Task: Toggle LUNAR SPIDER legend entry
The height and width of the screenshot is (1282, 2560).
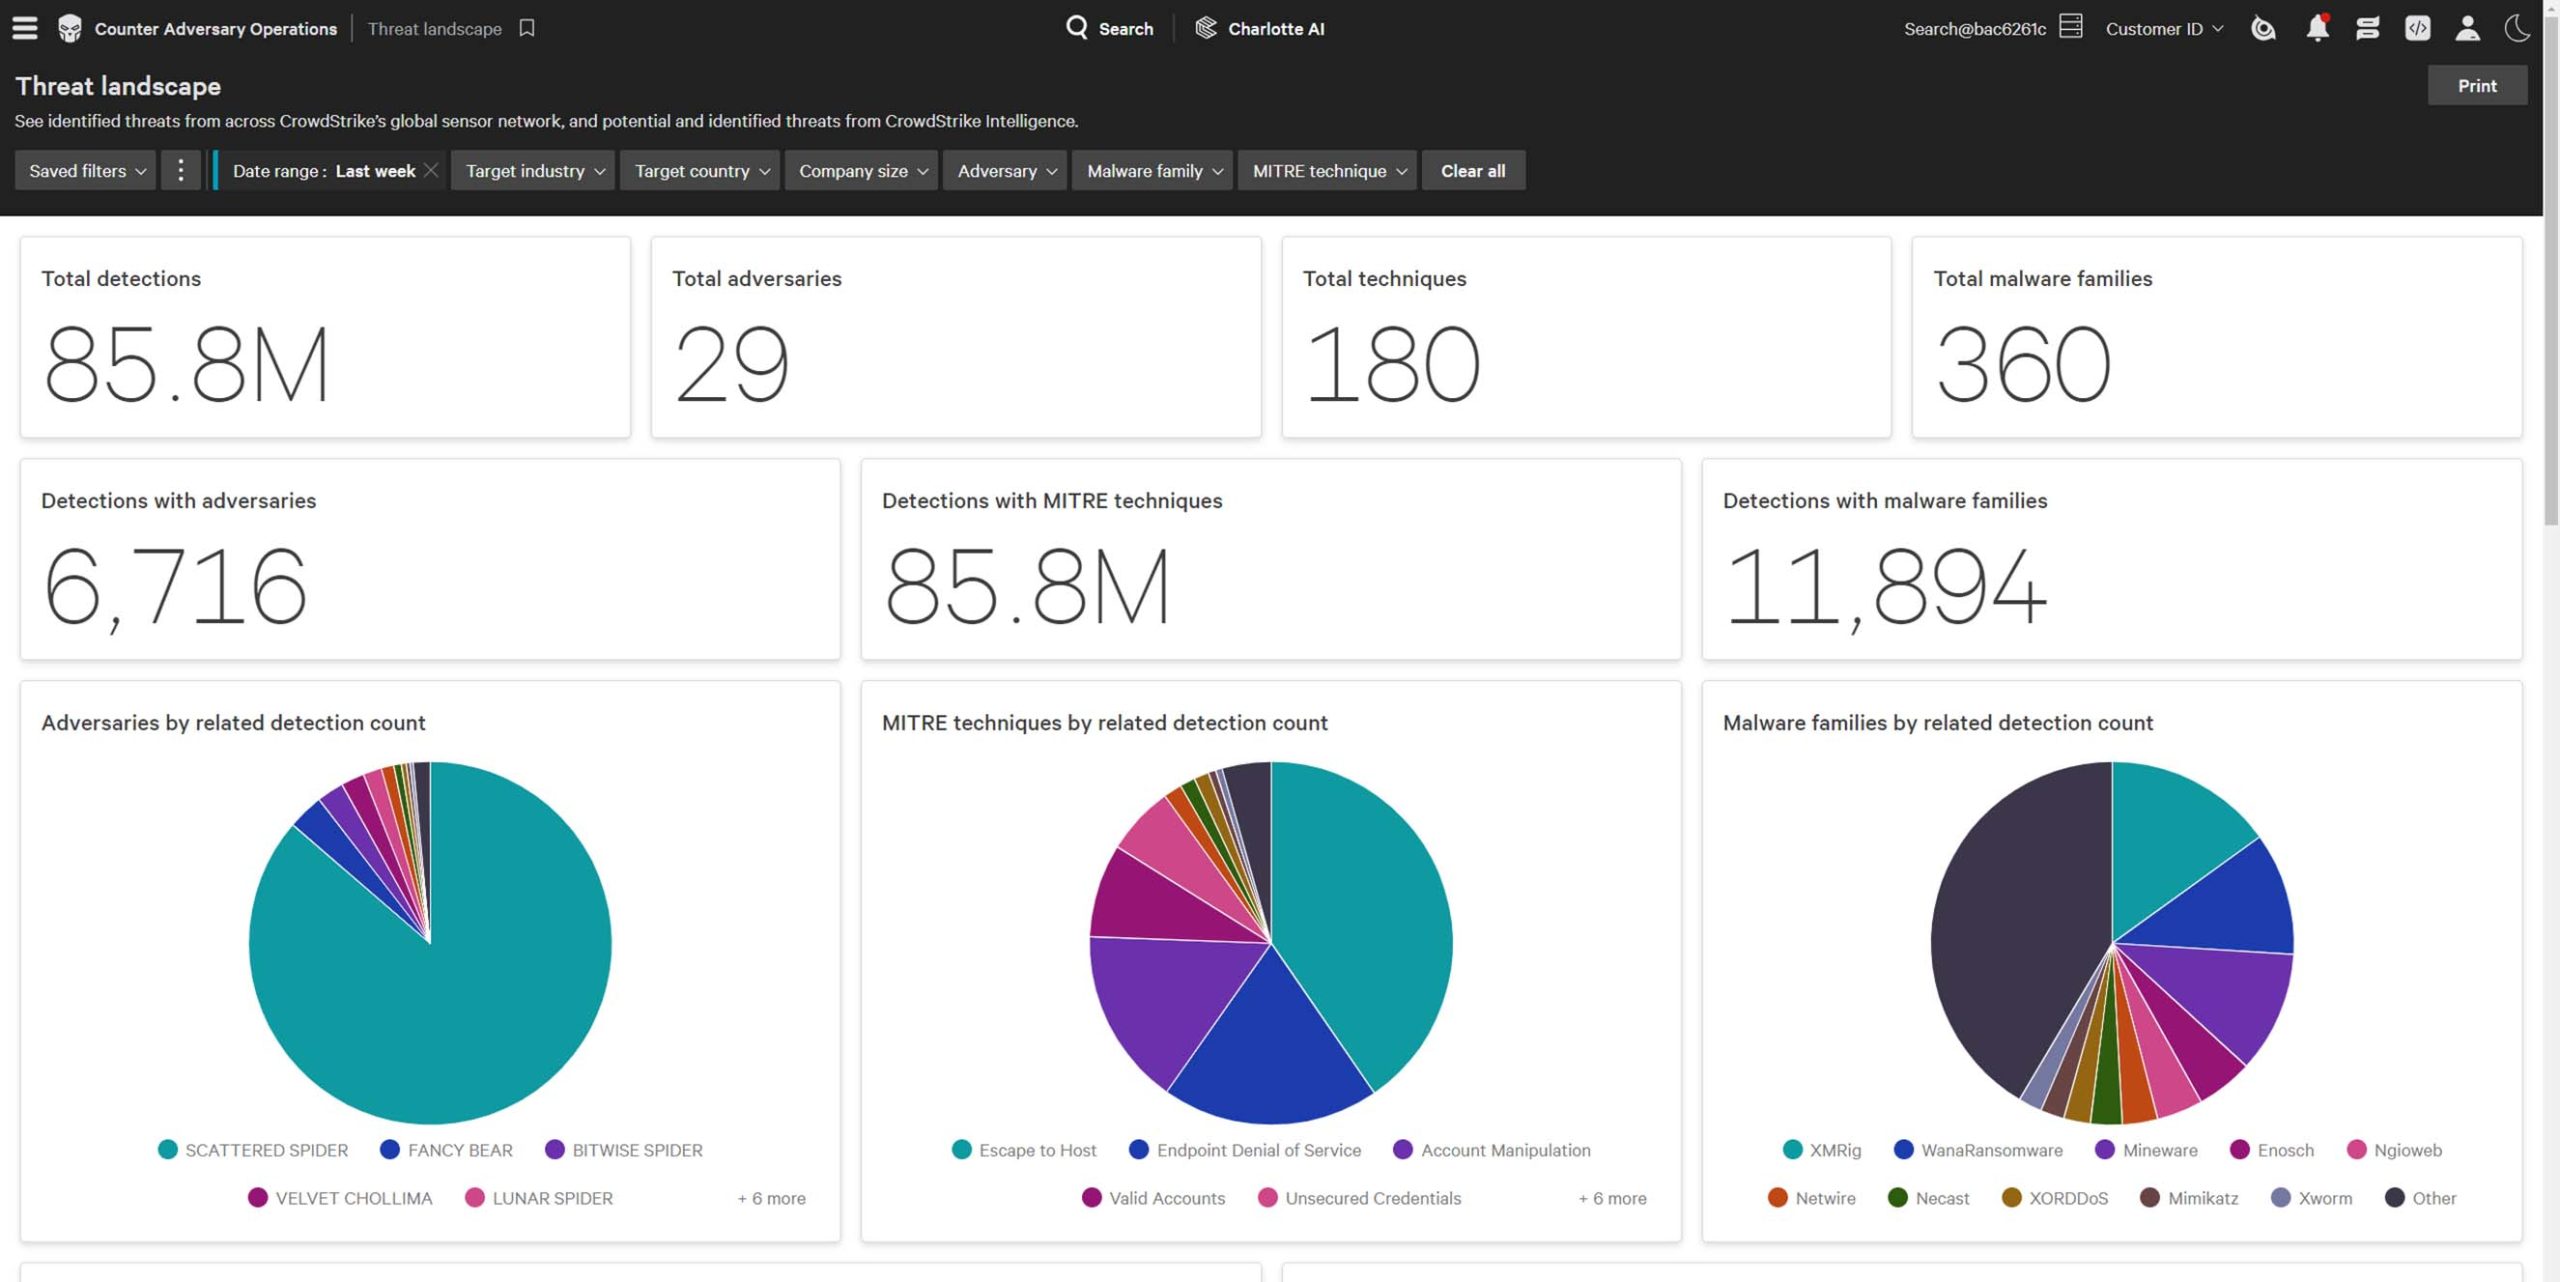Action: tap(539, 1197)
